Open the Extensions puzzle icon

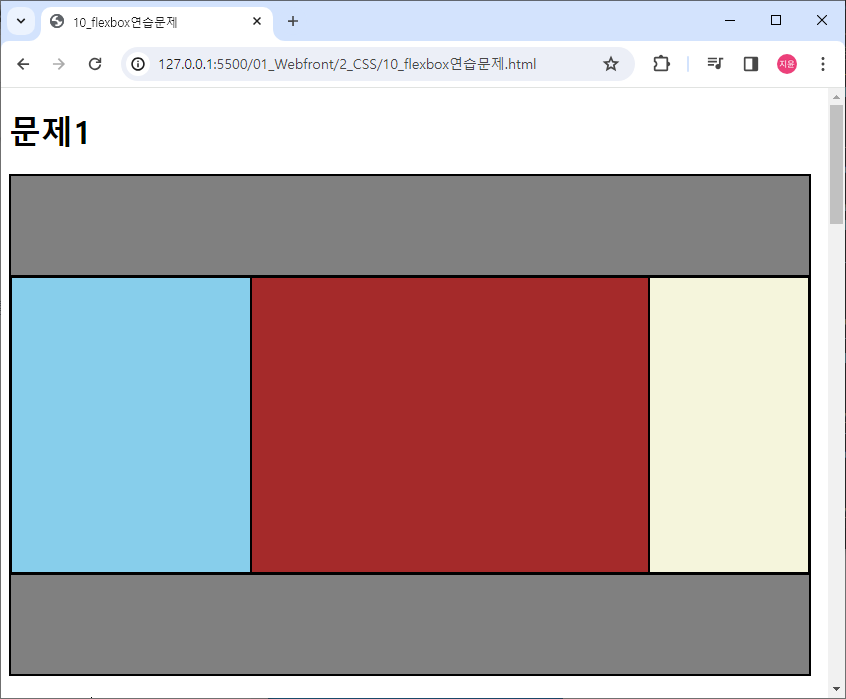(661, 64)
